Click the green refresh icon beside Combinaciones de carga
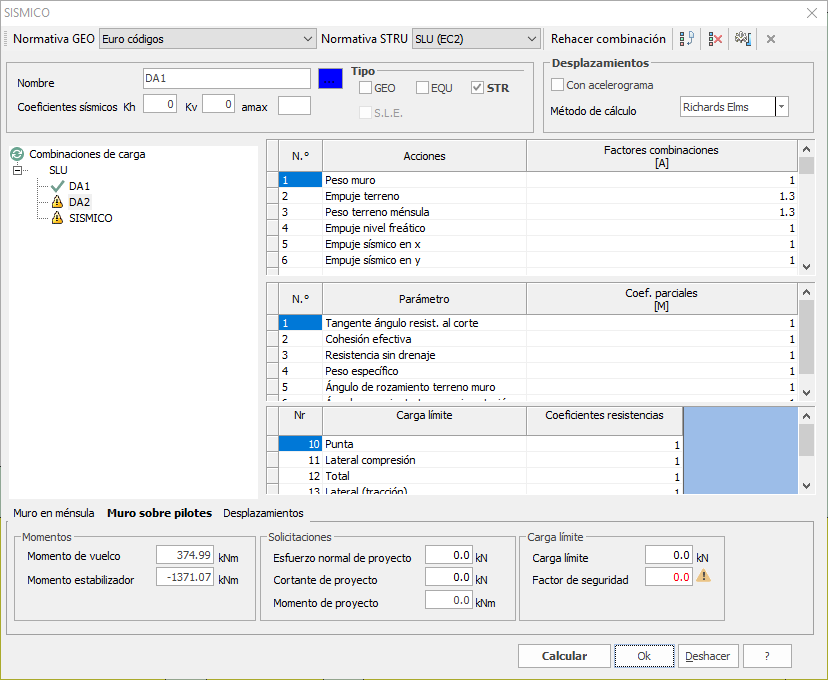 coord(17,154)
